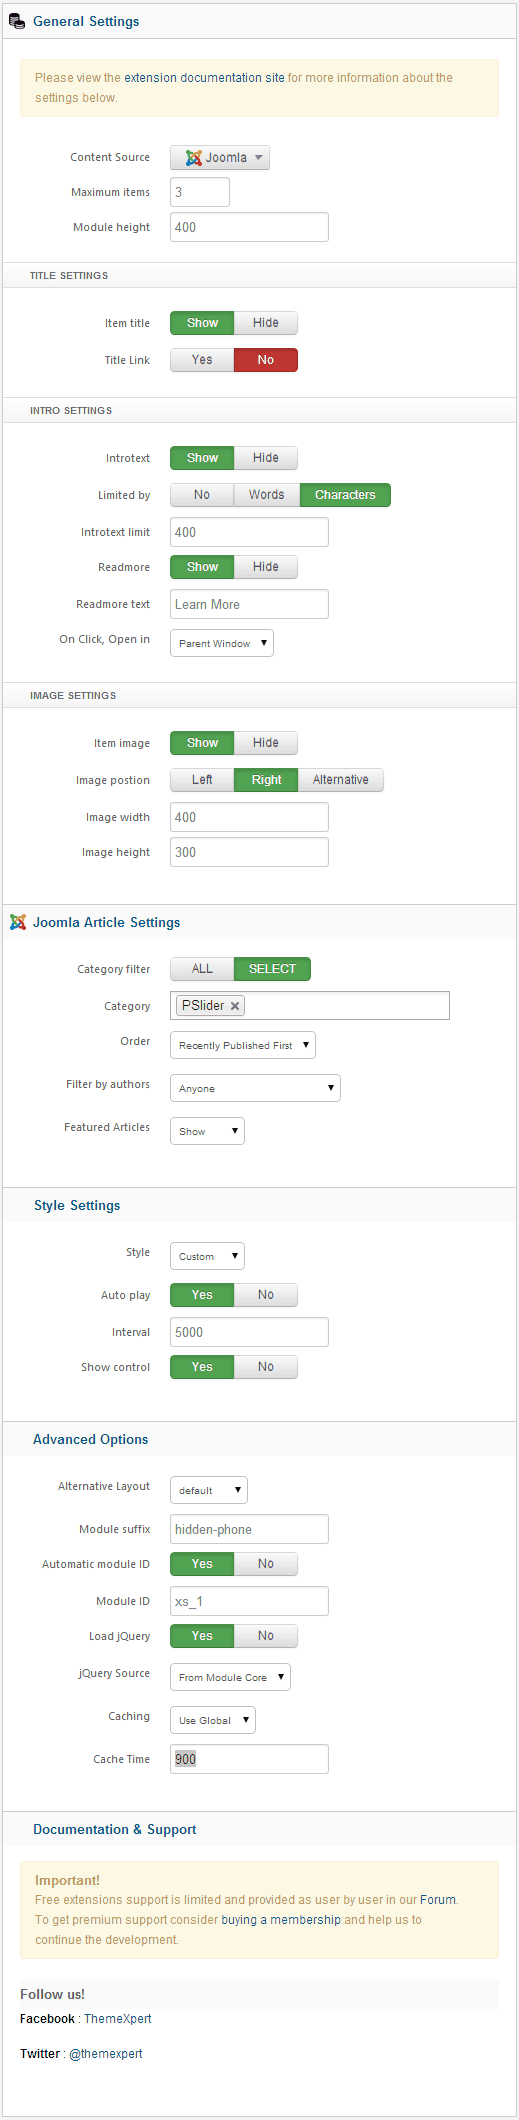Click the Documentation & Support heading
The image size is (519, 2120).
coord(115,1829)
